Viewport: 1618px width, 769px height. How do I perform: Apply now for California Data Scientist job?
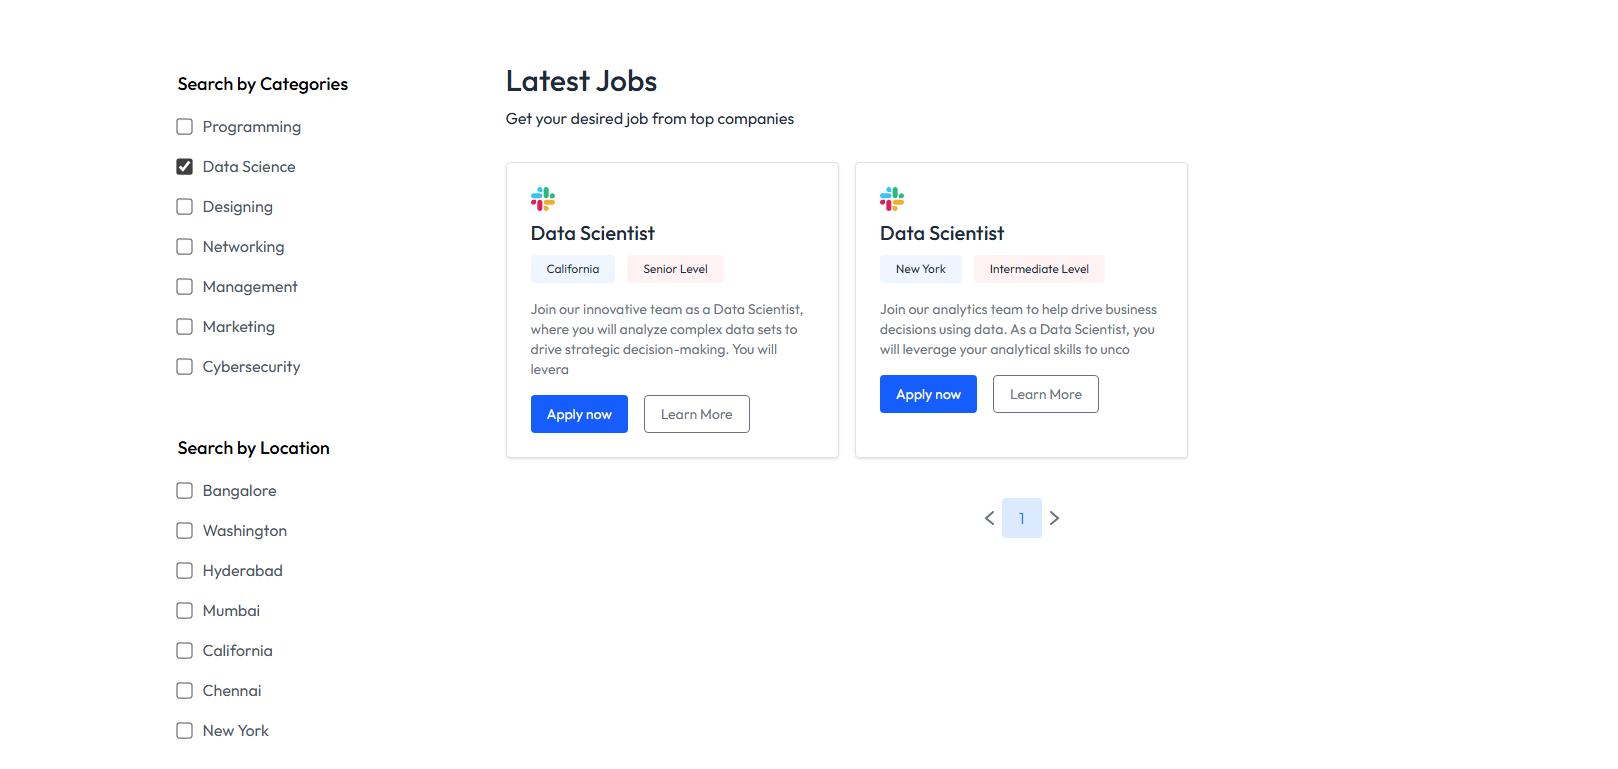click(x=579, y=414)
